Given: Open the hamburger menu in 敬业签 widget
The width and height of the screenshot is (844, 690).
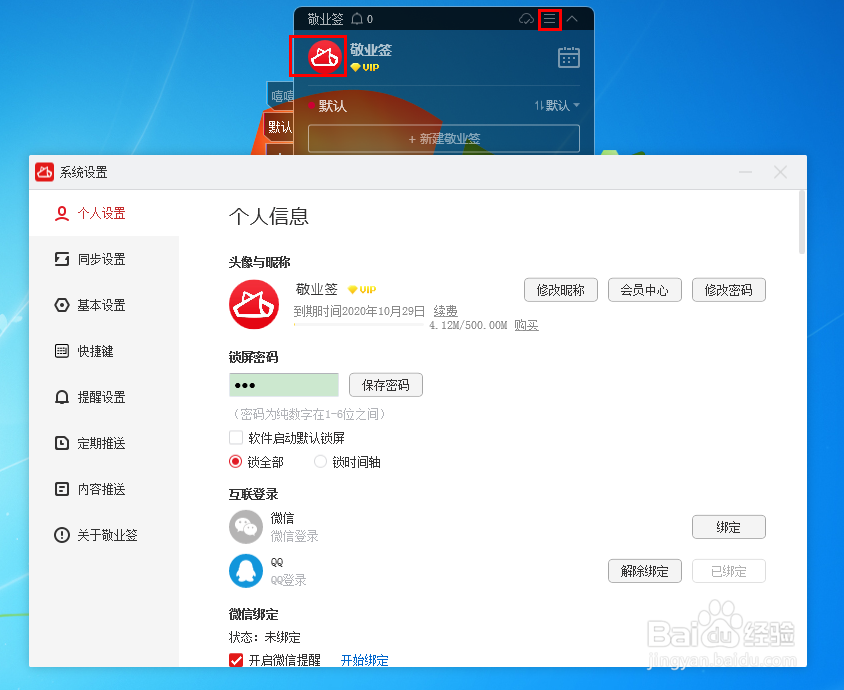Looking at the screenshot, I should (550, 19).
